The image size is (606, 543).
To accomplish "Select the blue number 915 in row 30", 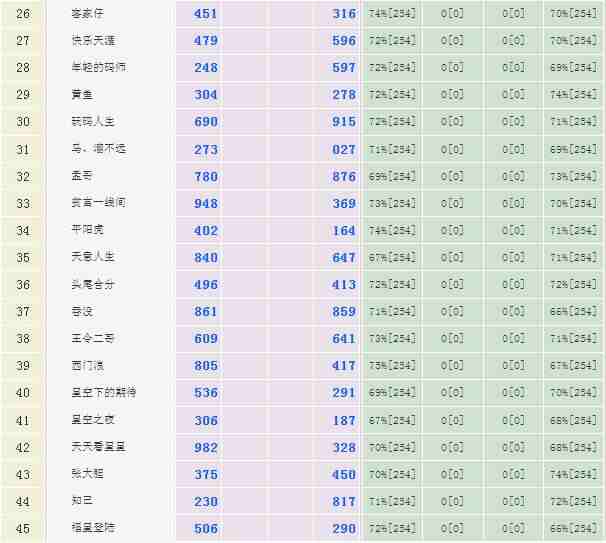I will (x=344, y=122).
